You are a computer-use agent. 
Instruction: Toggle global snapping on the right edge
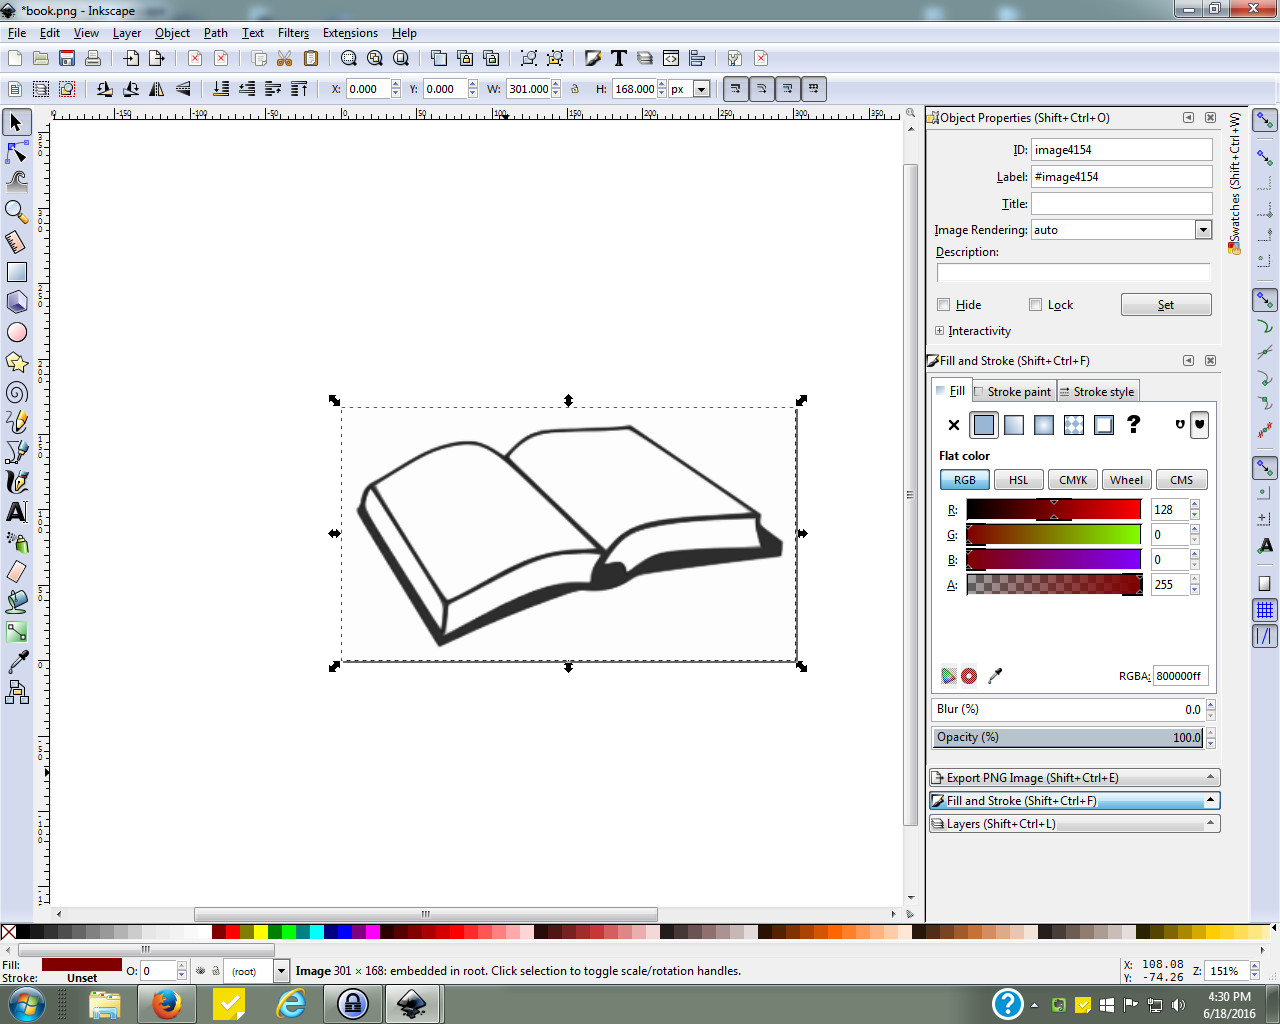[x=1264, y=120]
